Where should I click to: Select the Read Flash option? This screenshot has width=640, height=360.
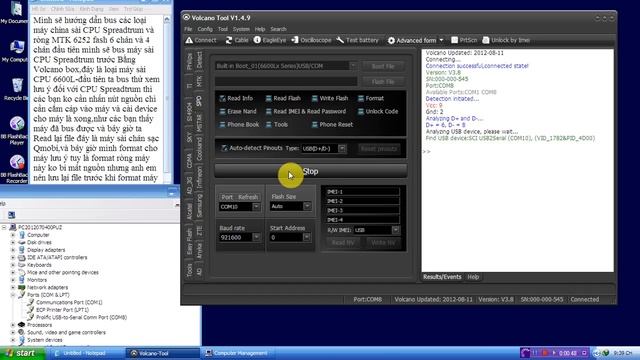(283, 98)
